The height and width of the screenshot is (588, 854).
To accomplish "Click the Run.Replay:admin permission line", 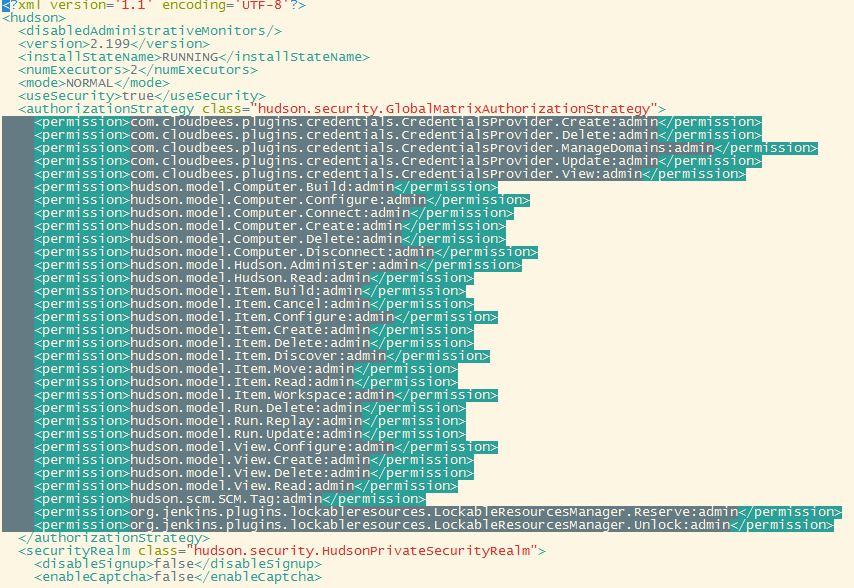I will click(250, 422).
